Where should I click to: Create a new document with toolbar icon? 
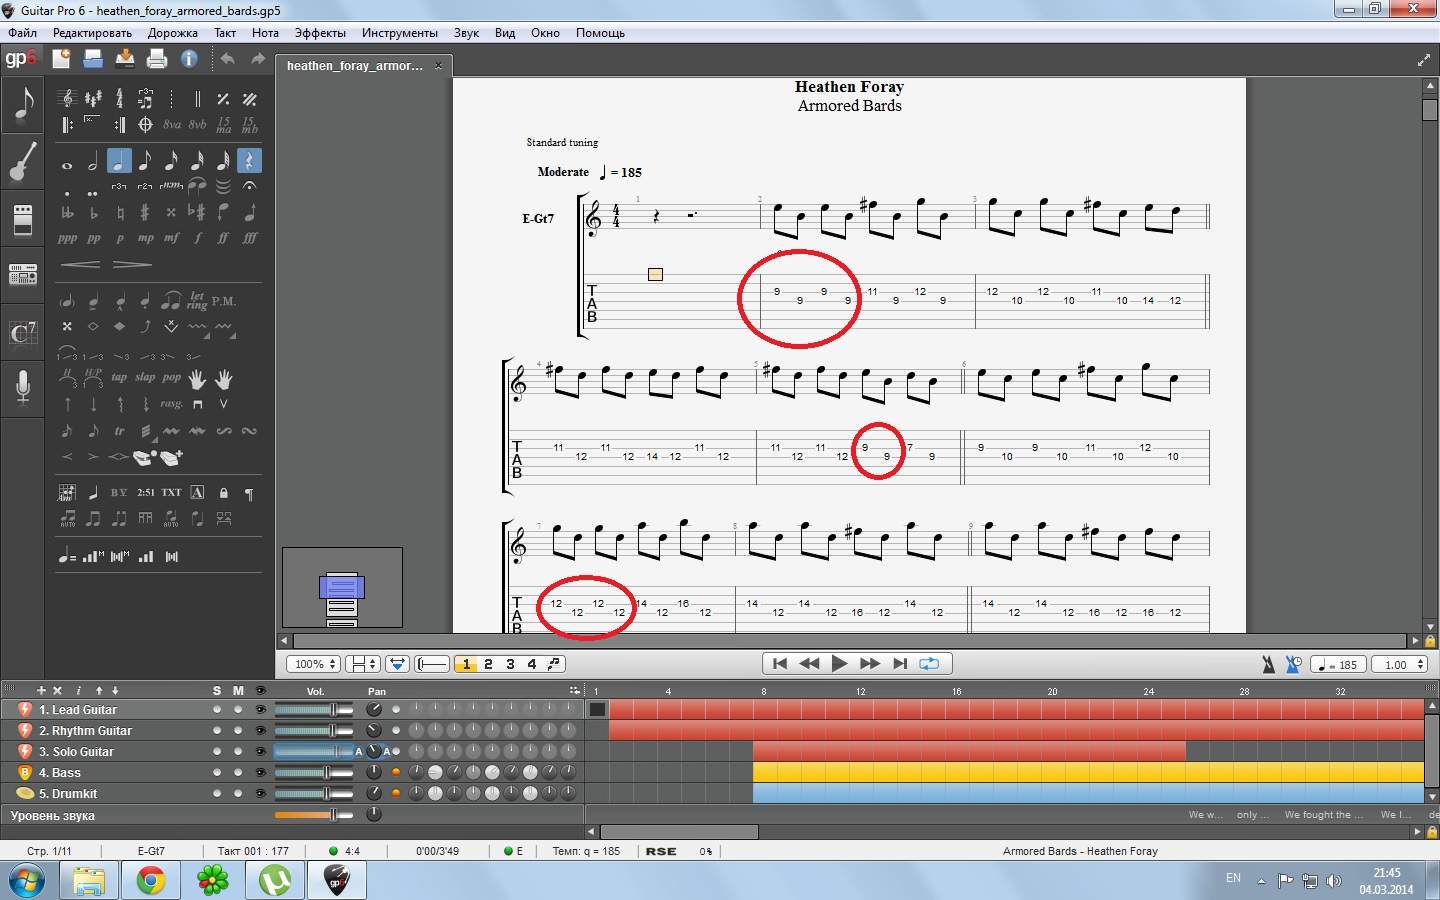pyautogui.click(x=61, y=59)
